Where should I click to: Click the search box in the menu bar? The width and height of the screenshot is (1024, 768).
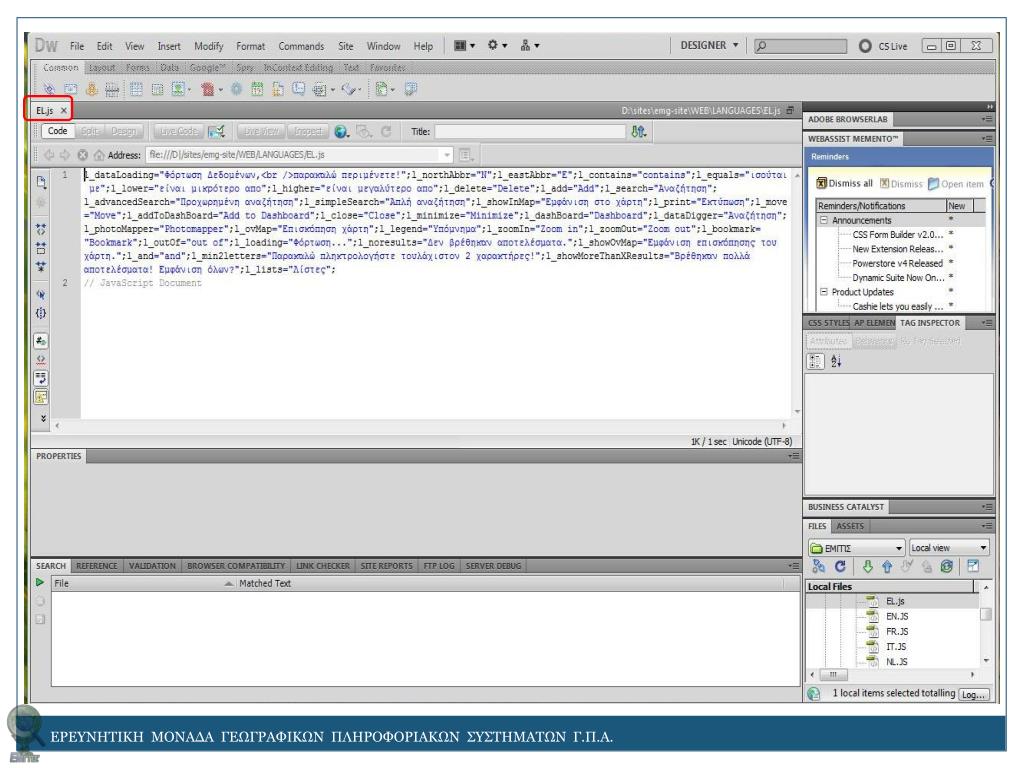(x=800, y=46)
